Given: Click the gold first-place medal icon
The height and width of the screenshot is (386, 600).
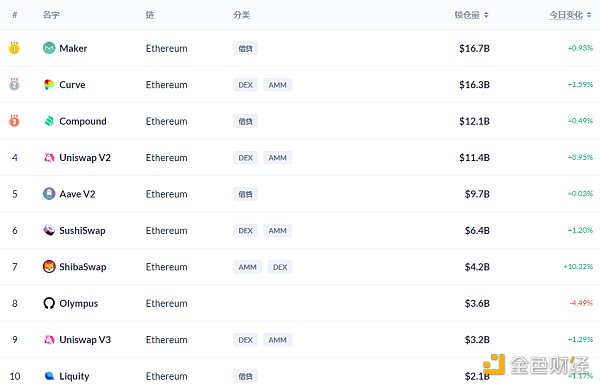Looking at the screenshot, I should [14, 48].
